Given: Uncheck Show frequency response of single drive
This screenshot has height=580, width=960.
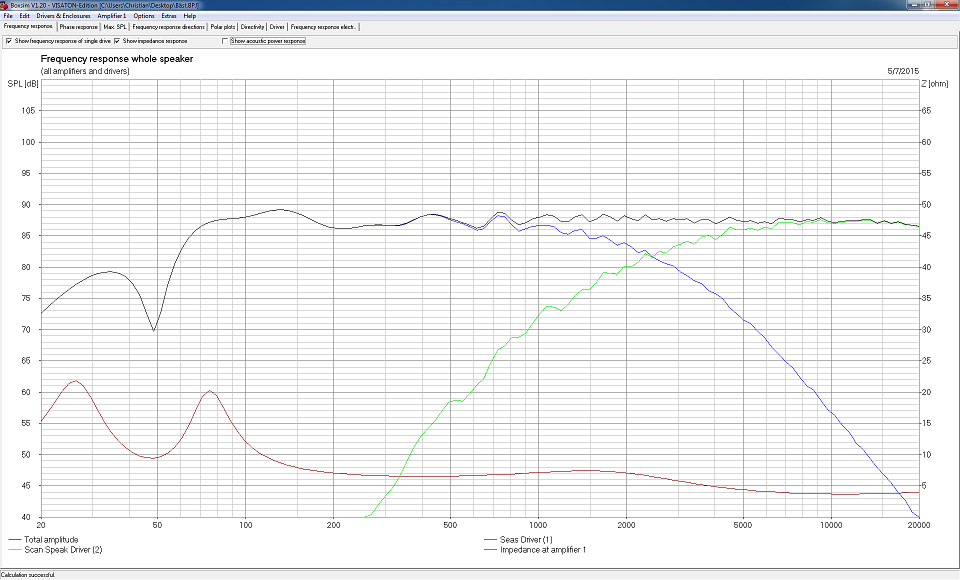Looking at the screenshot, I should [9, 41].
